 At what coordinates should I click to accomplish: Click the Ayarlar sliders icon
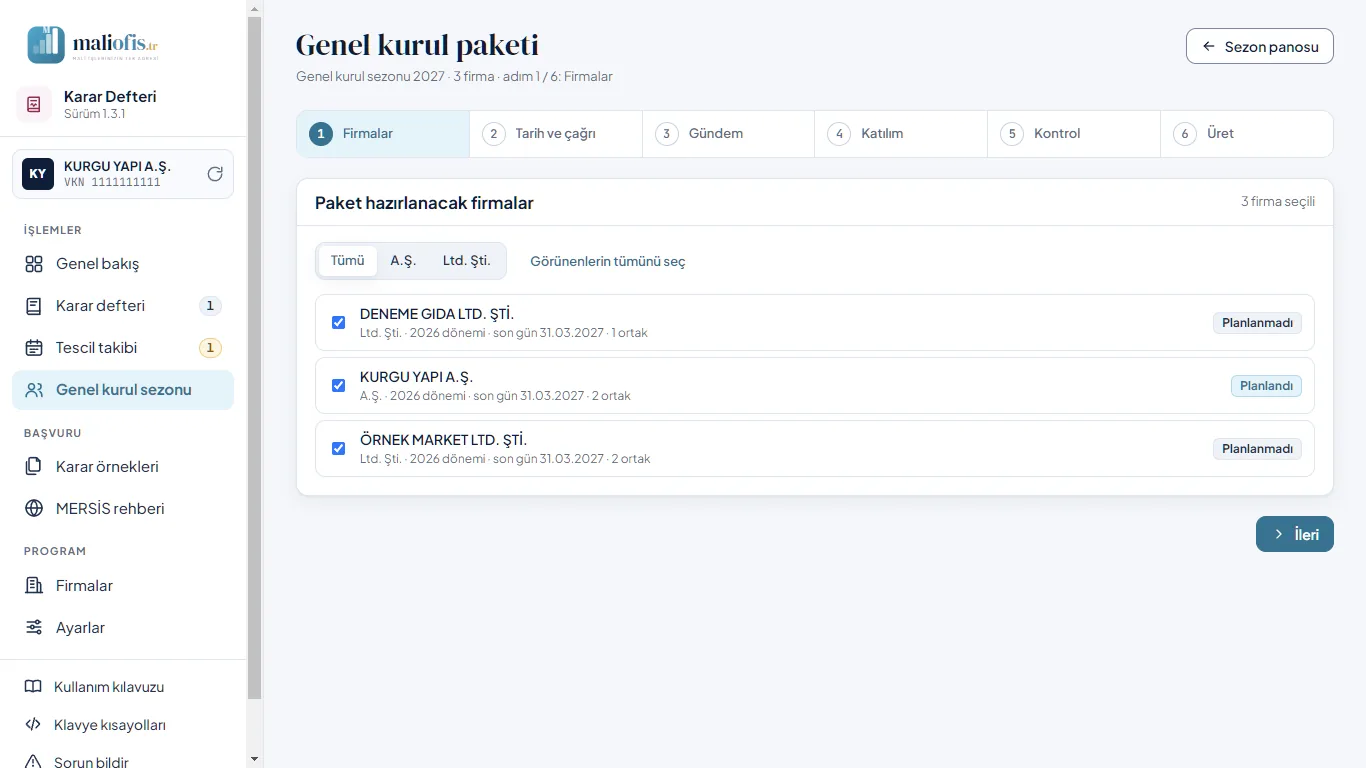pos(34,628)
